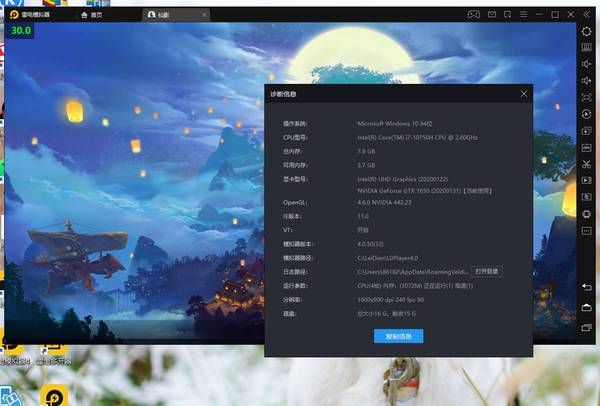Screen dimensions: 600x406
Task: Click the C:\Users AppData Roaming log path
Action: click(412, 272)
